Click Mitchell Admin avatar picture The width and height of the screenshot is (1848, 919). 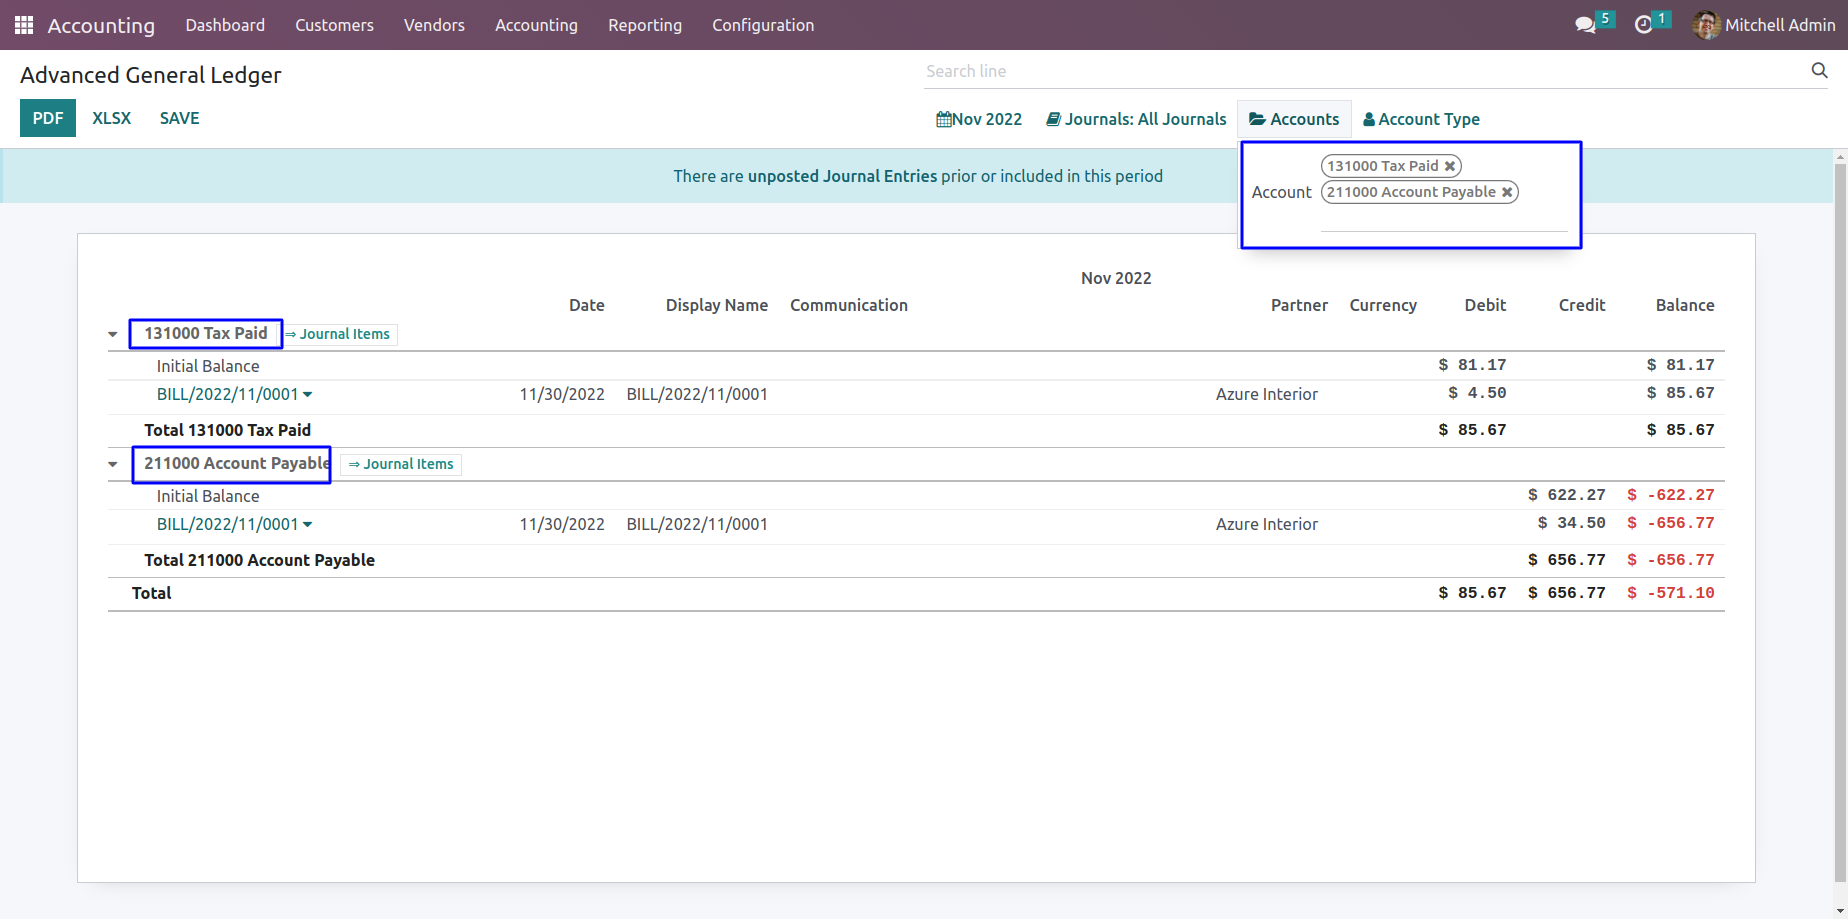tap(1706, 25)
